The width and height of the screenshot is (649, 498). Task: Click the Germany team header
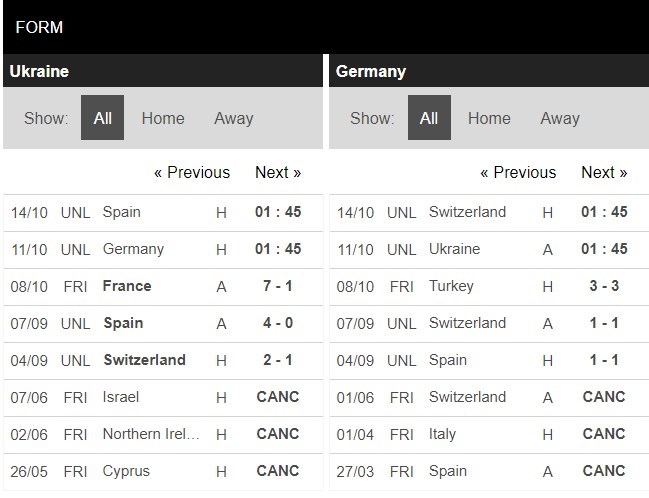(x=371, y=71)
